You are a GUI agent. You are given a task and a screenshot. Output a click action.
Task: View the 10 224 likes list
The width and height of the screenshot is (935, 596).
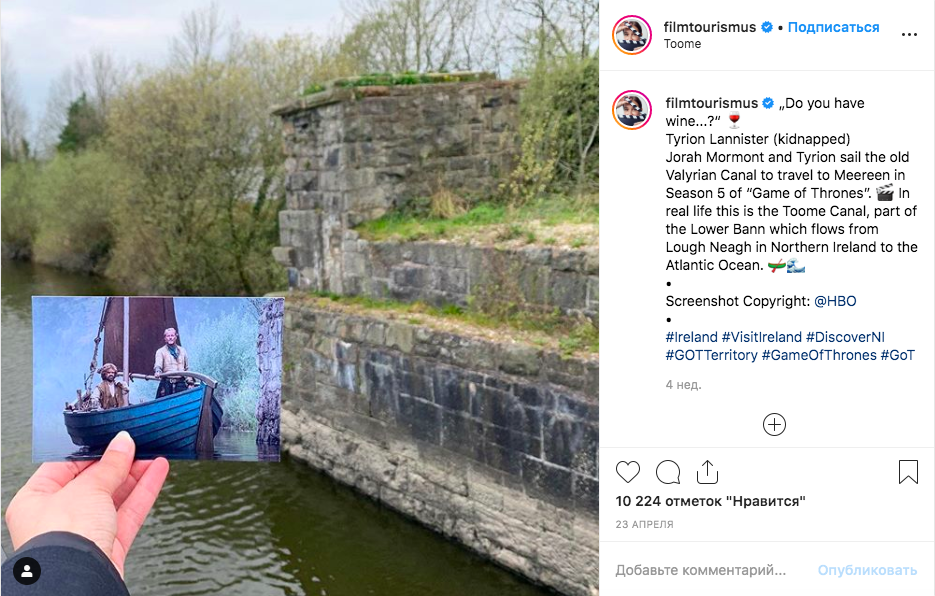click(710, 501)
